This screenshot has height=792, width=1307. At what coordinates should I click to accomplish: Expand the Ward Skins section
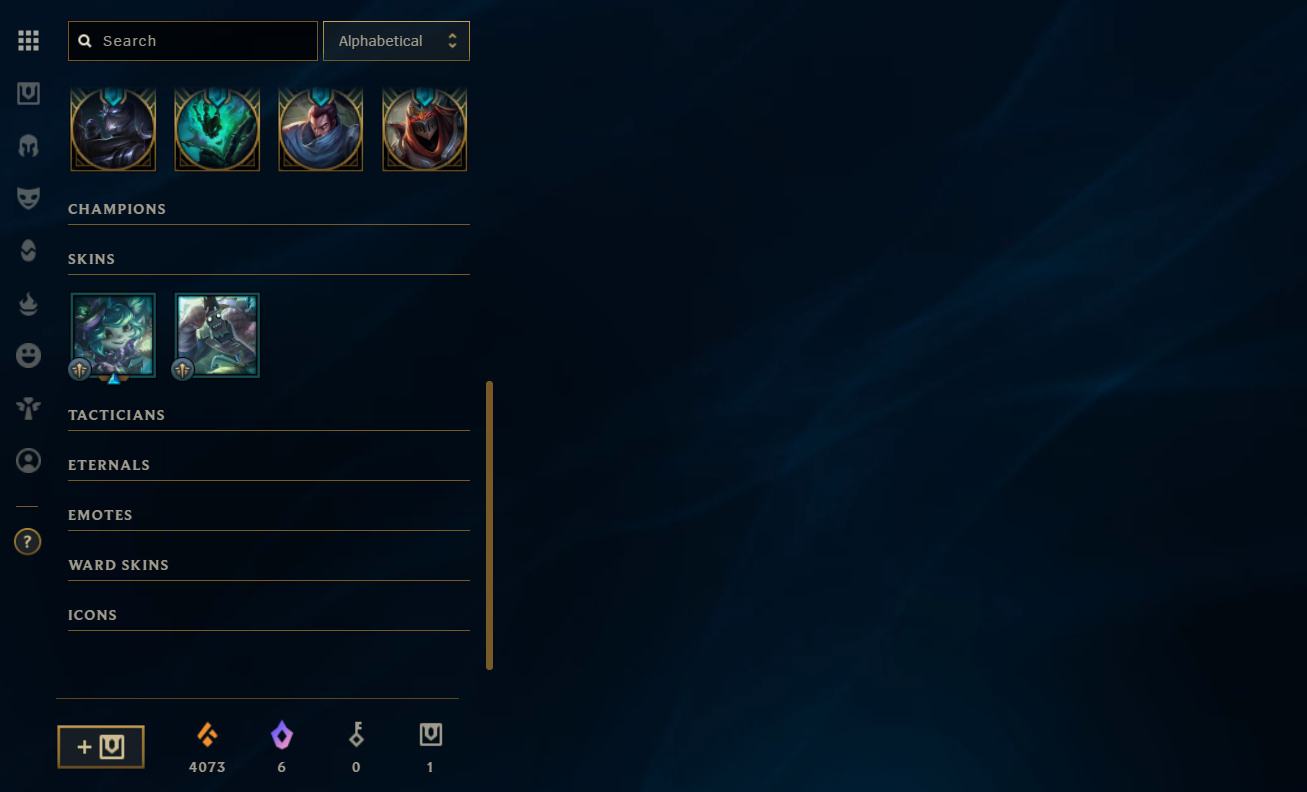[x=268, y=565]
